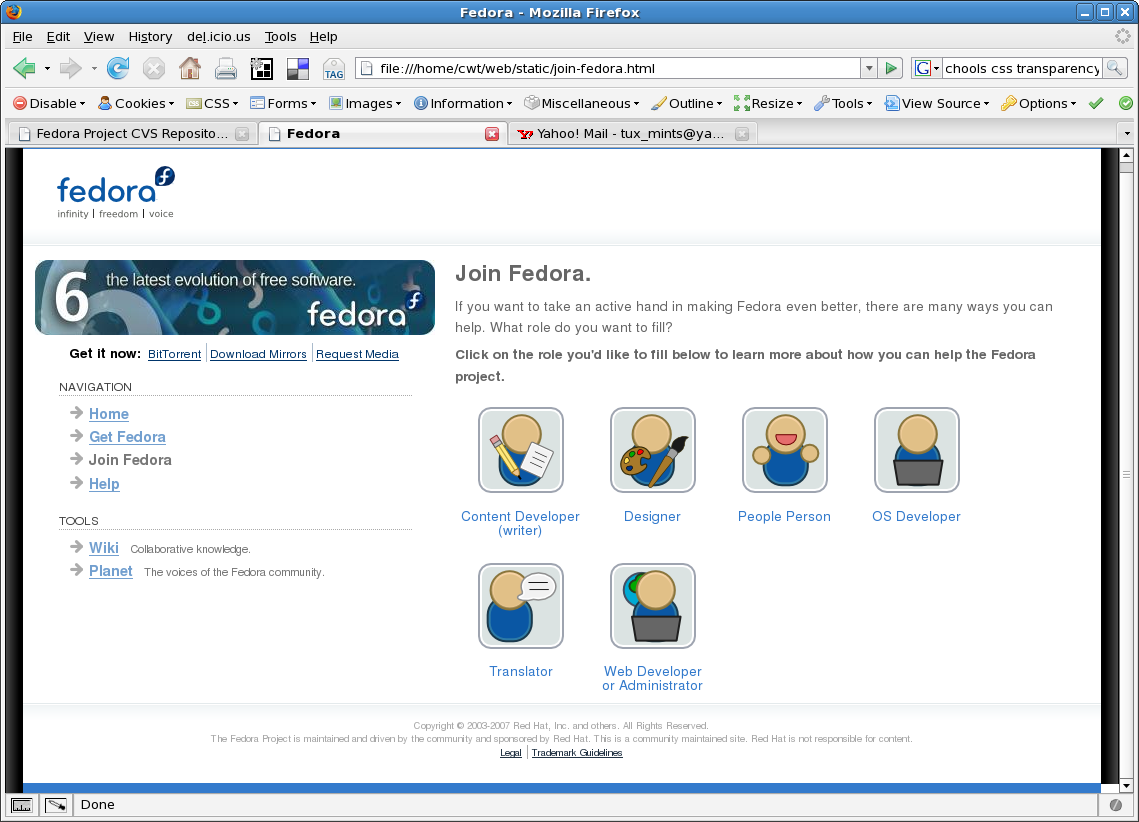1139x822 pixels.
Task: Click the OS Developer role icon
Action: [x=917, y=449]
